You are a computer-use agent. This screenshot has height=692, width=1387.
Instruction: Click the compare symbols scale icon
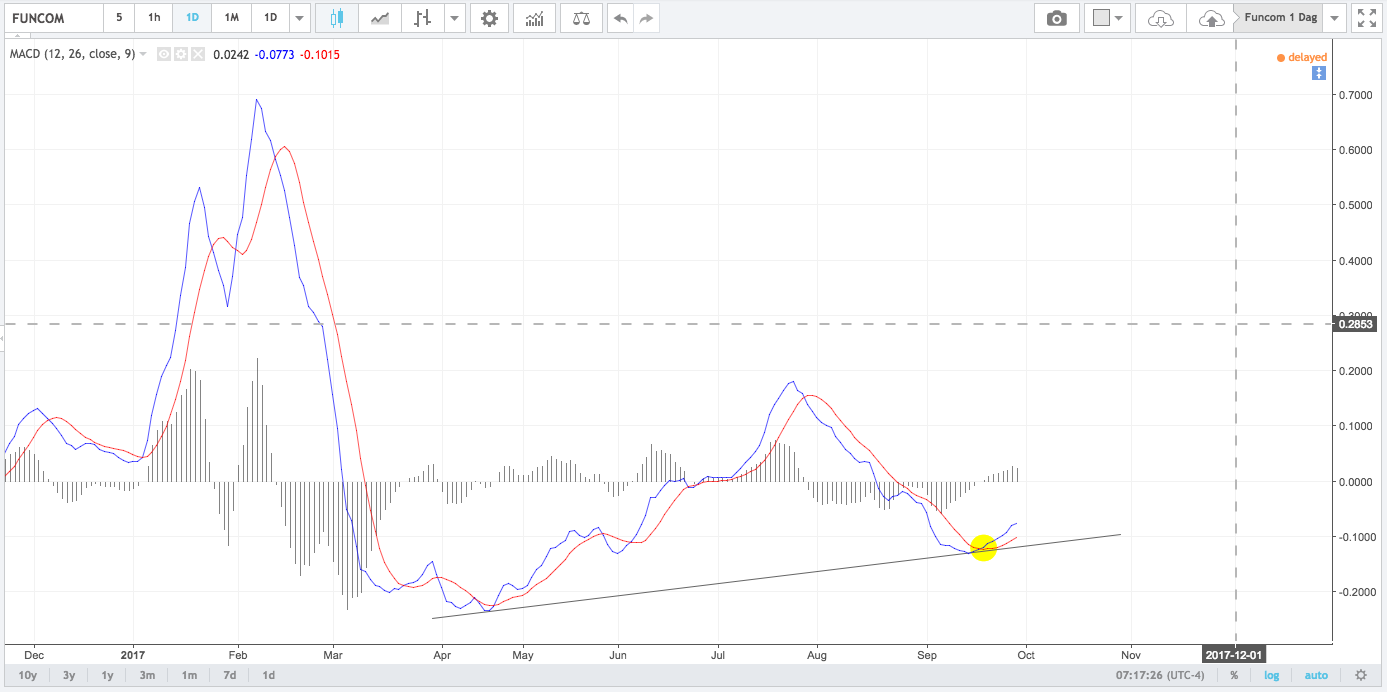(580, 18)
